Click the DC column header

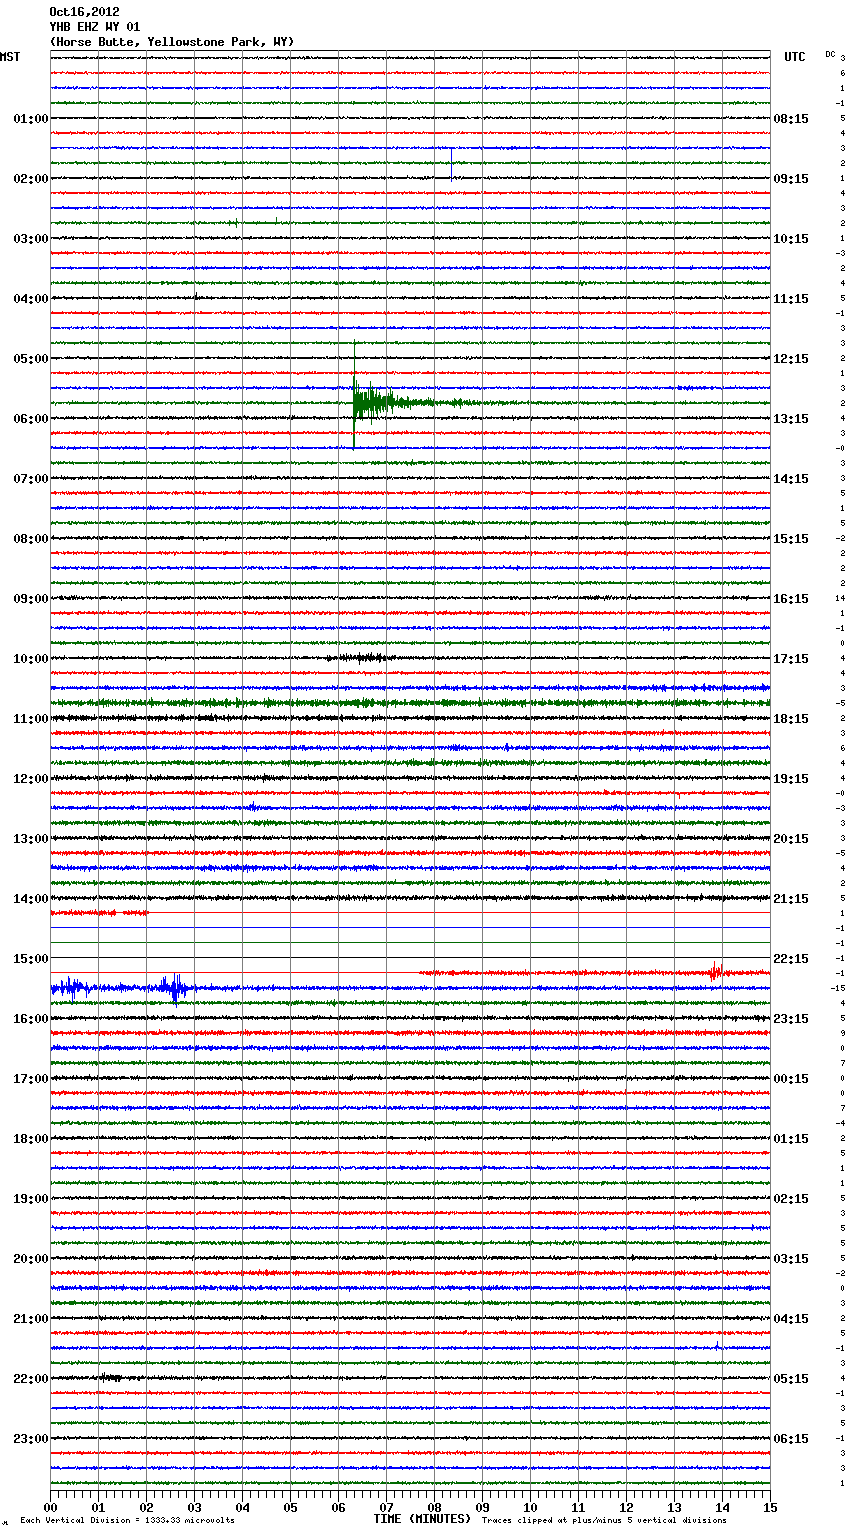[830, 54]
